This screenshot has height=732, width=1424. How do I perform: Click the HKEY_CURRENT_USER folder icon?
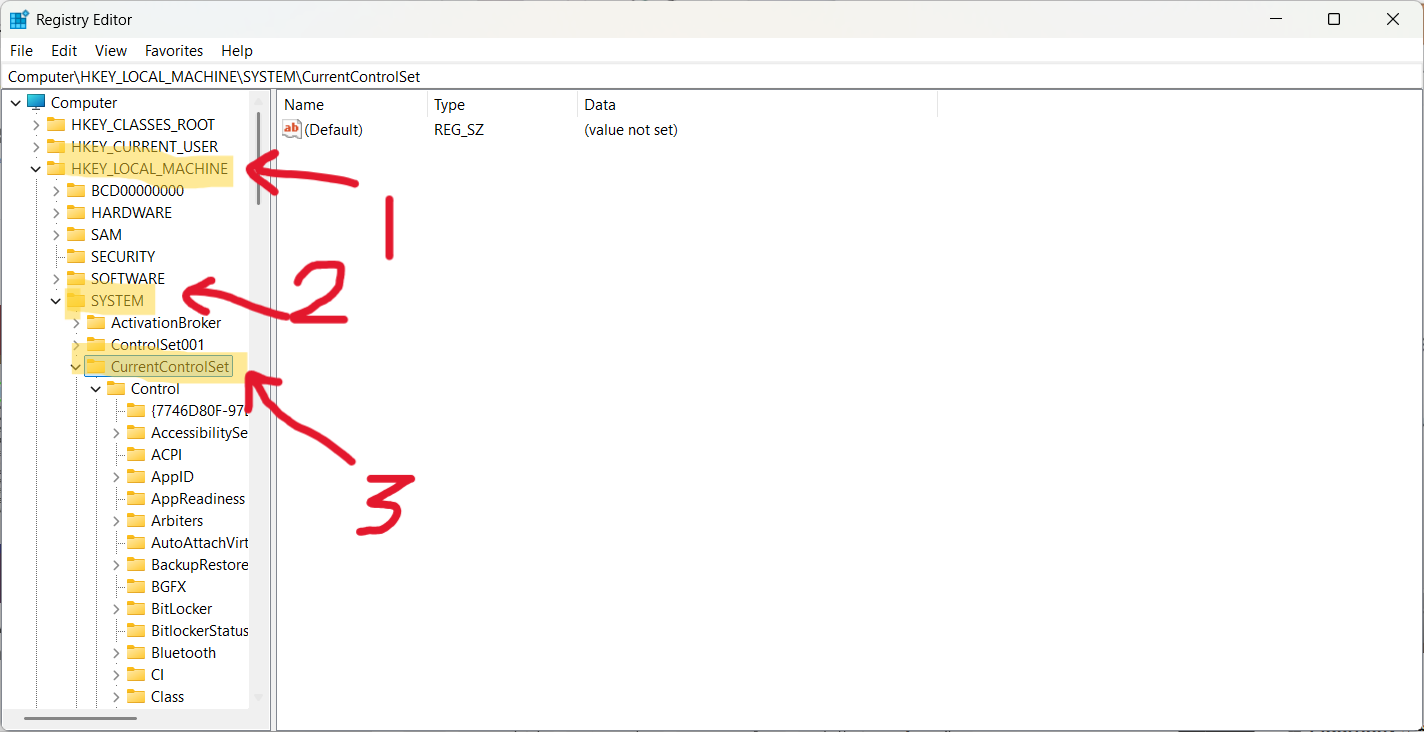[56, 146]
